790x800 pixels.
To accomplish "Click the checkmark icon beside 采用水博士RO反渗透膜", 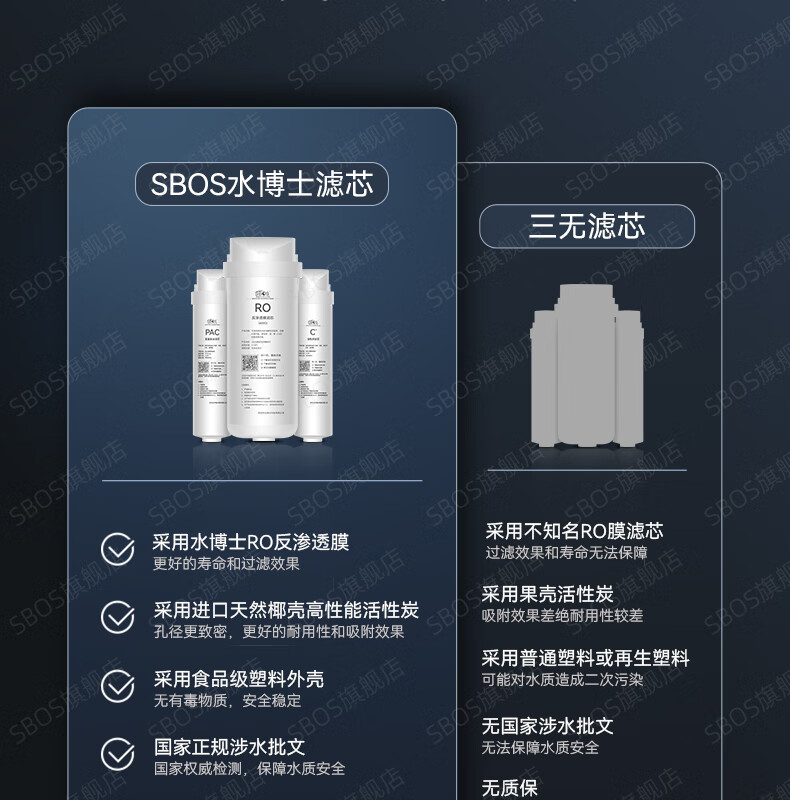I will (118, 549).
